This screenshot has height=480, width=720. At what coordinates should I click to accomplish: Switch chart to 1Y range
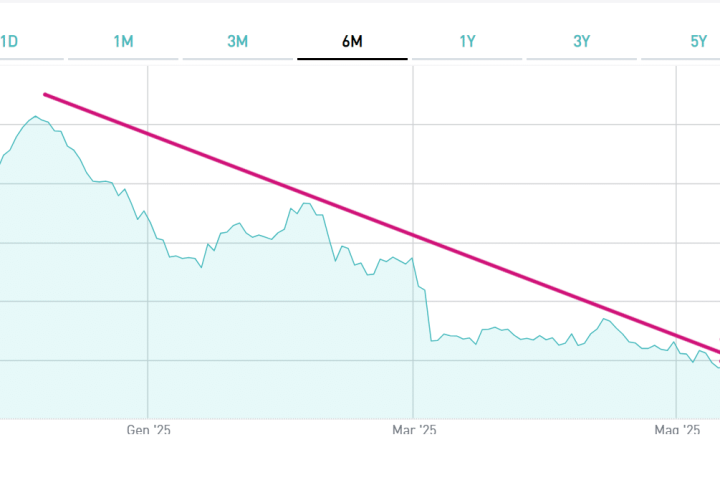[467, 41]
